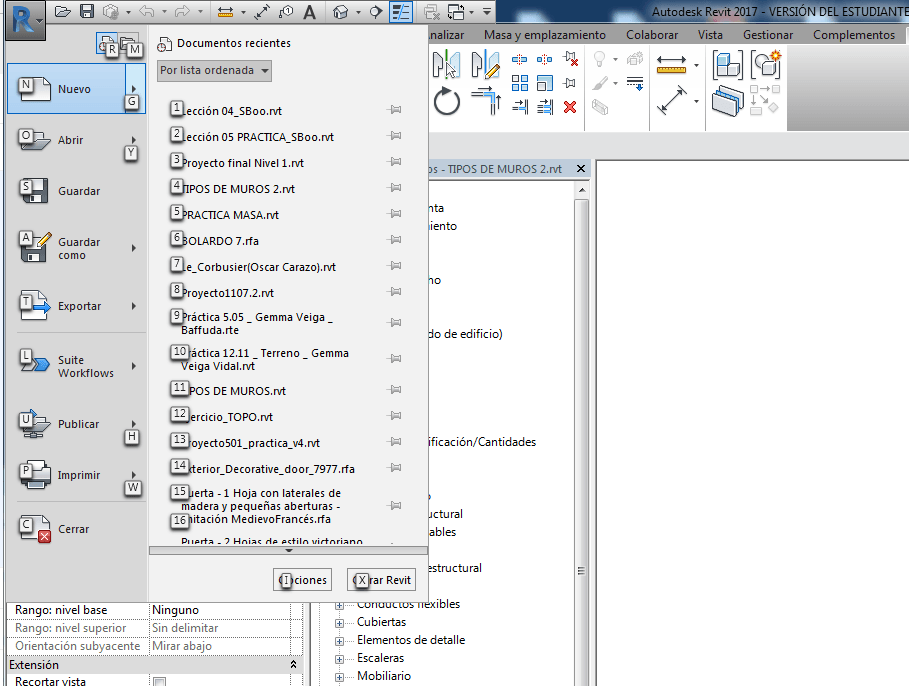
Task: Open the Masa y emplazamiento ribbon tab
Action: [x=545, y=35]
